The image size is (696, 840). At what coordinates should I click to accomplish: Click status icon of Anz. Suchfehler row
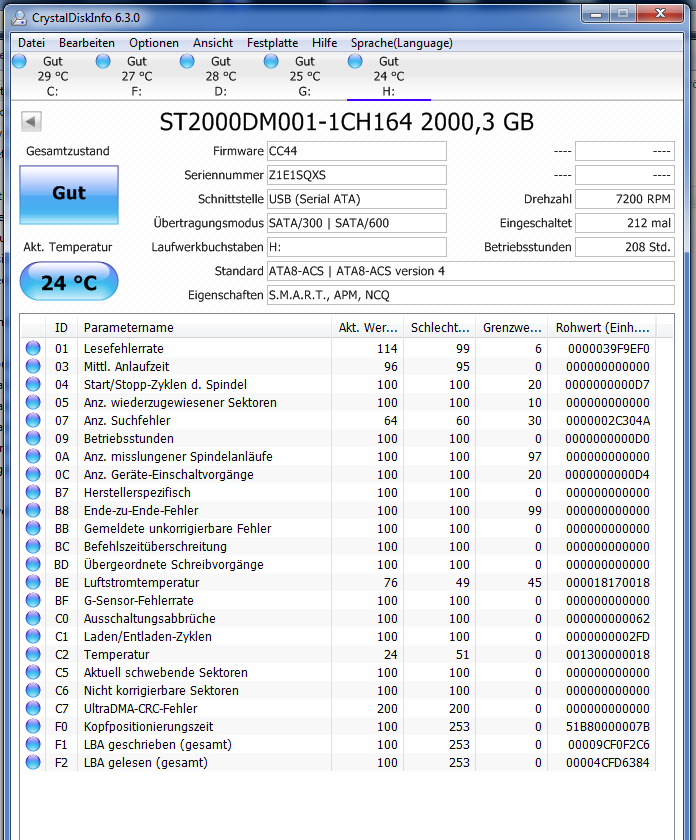33,421
